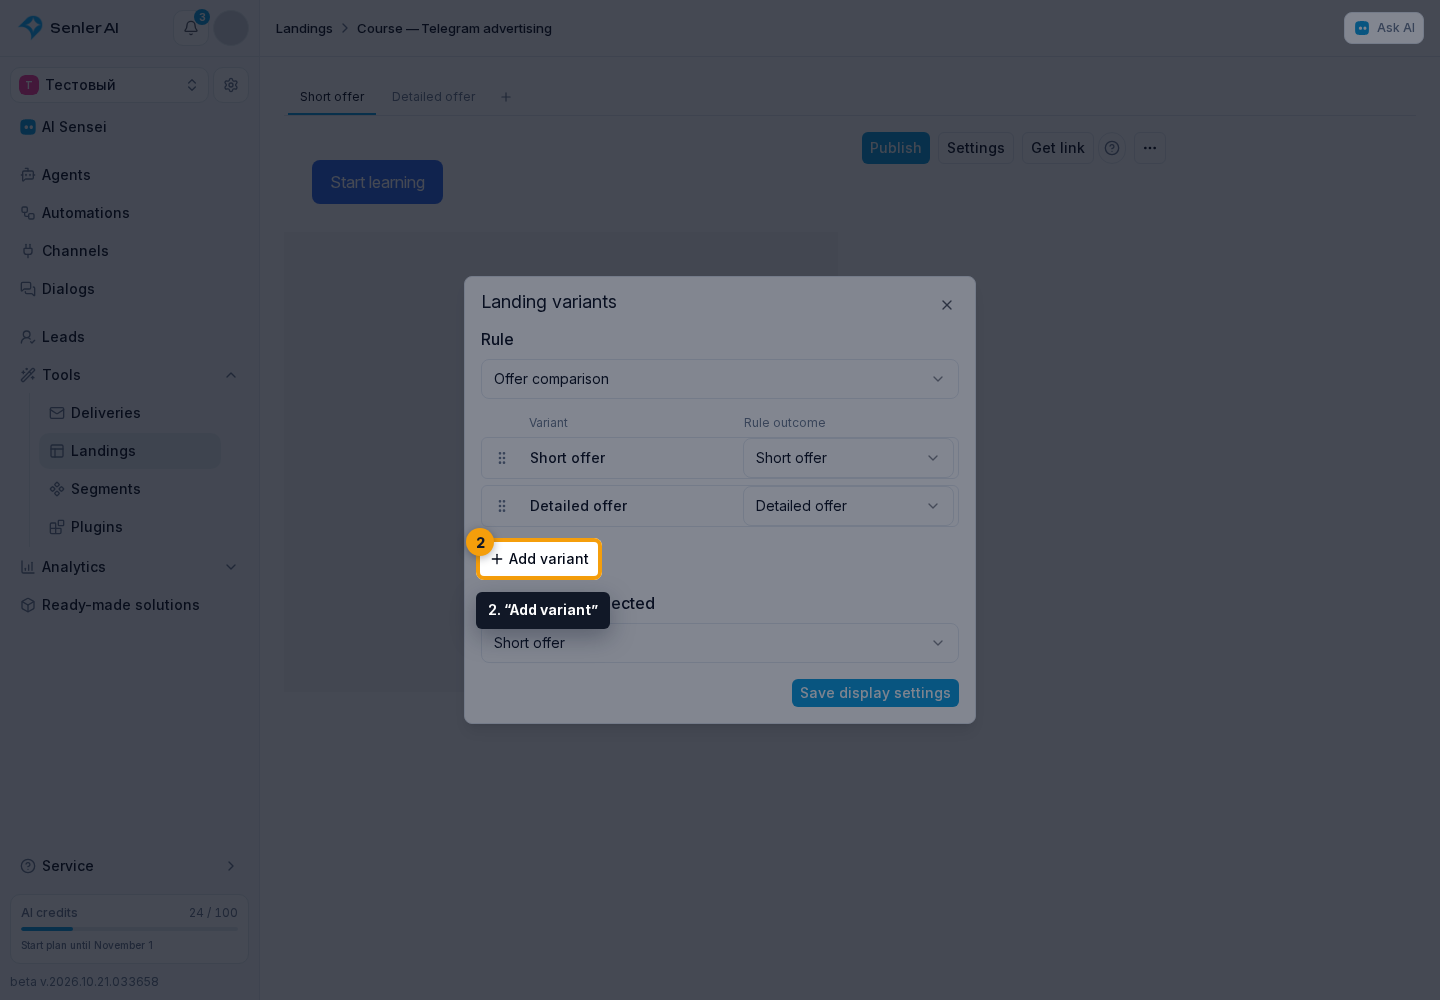Publish the landing
1440x1000 pixels.
[896, 148]
